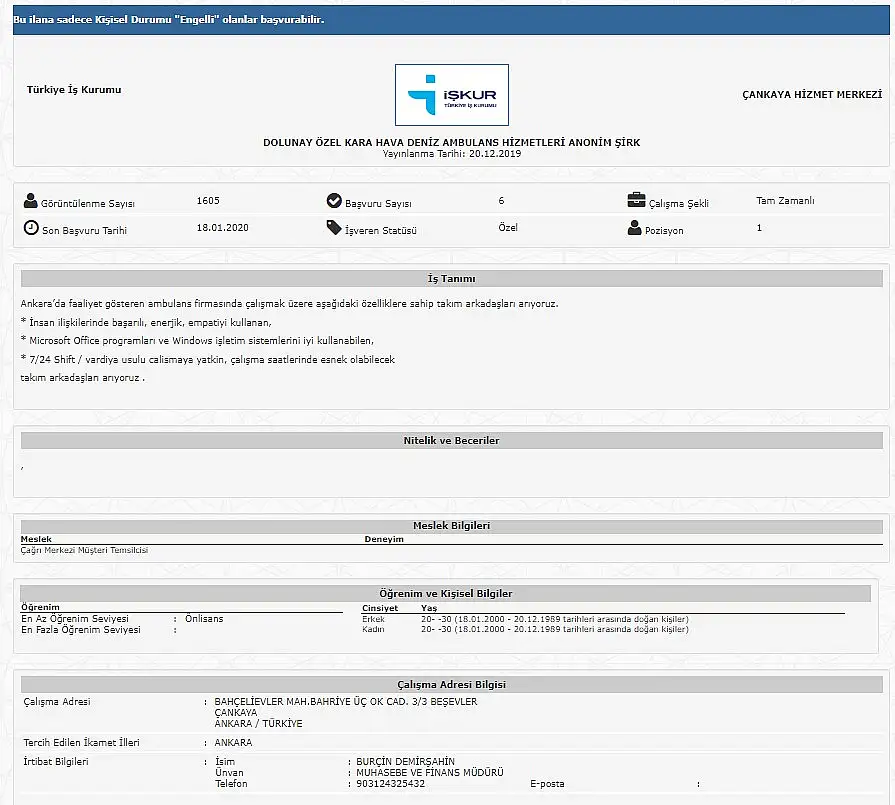
Task: Click the Özel employer status value
Action: (x=508, y=227)
